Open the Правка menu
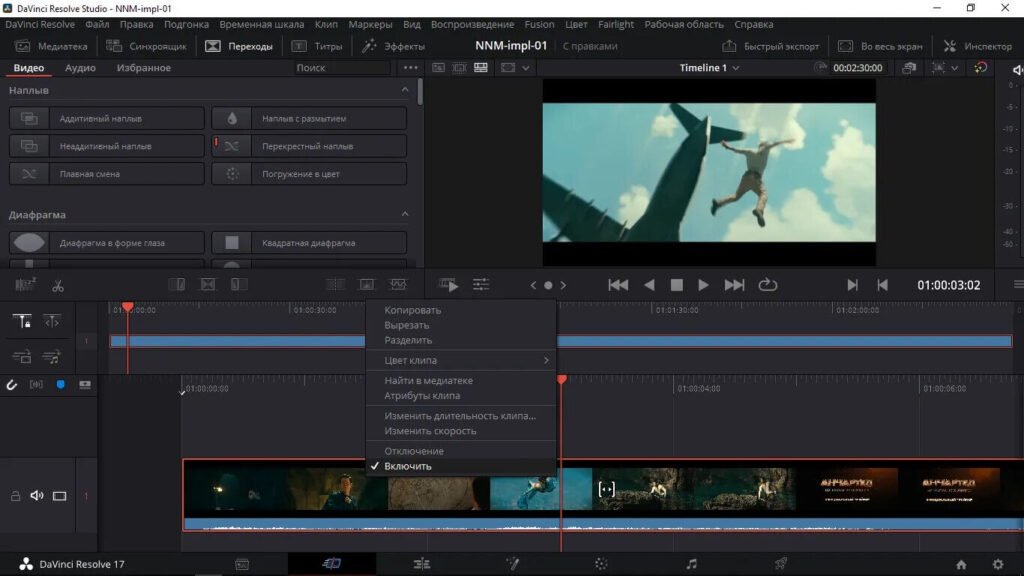1024x576 pixels. pyautogui.click(x=136, y=24)
